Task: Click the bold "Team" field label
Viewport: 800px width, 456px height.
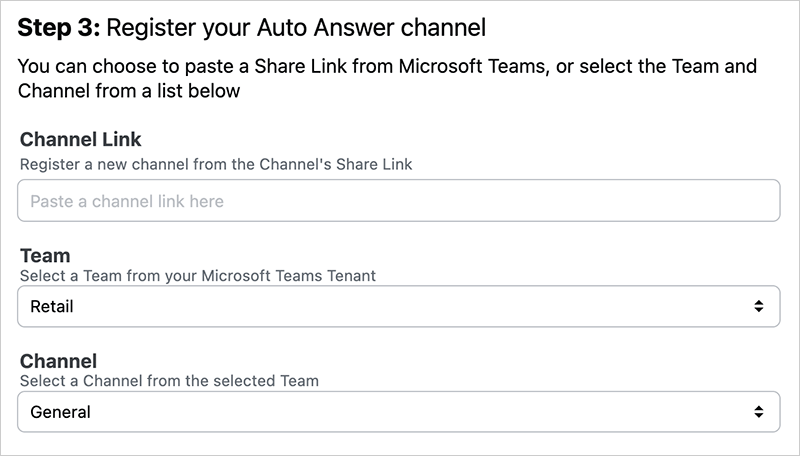Action: click(x=45, y=256)
